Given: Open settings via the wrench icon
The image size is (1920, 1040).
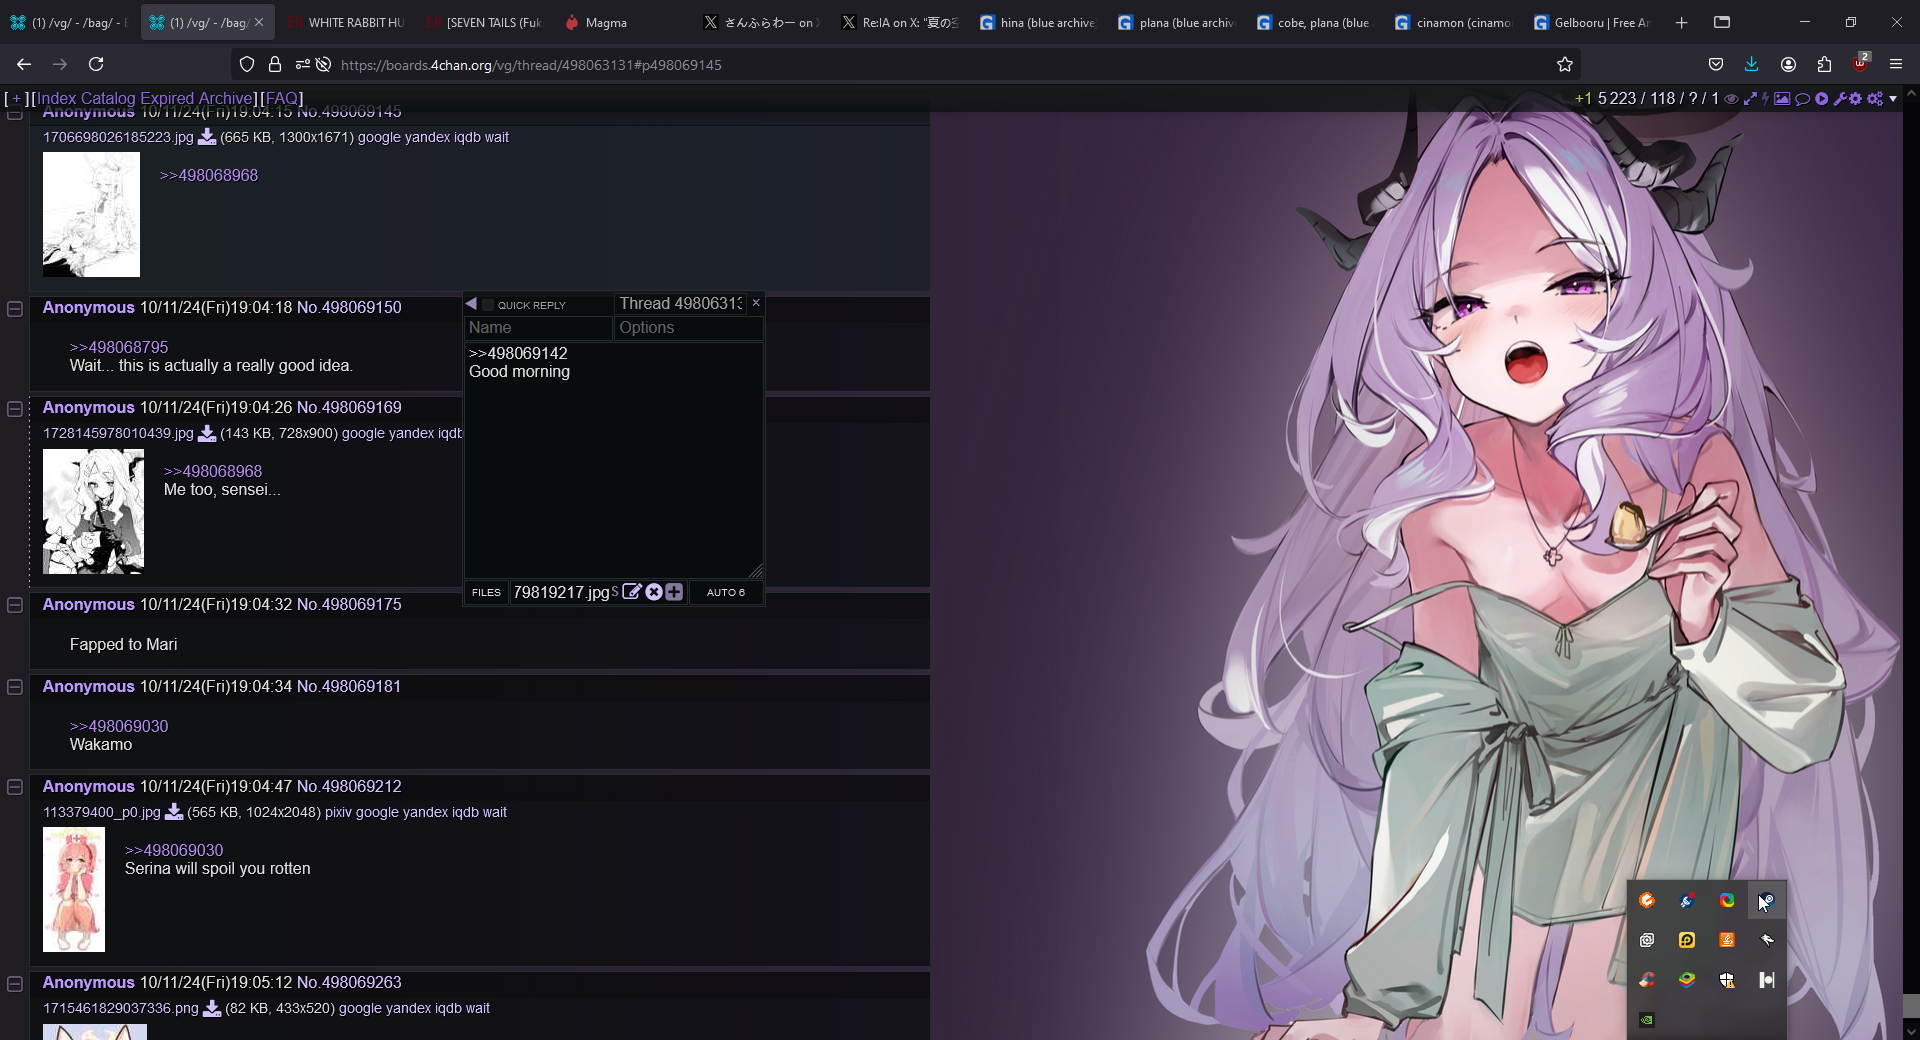Looking at the screenshot, I should 1839,99.
